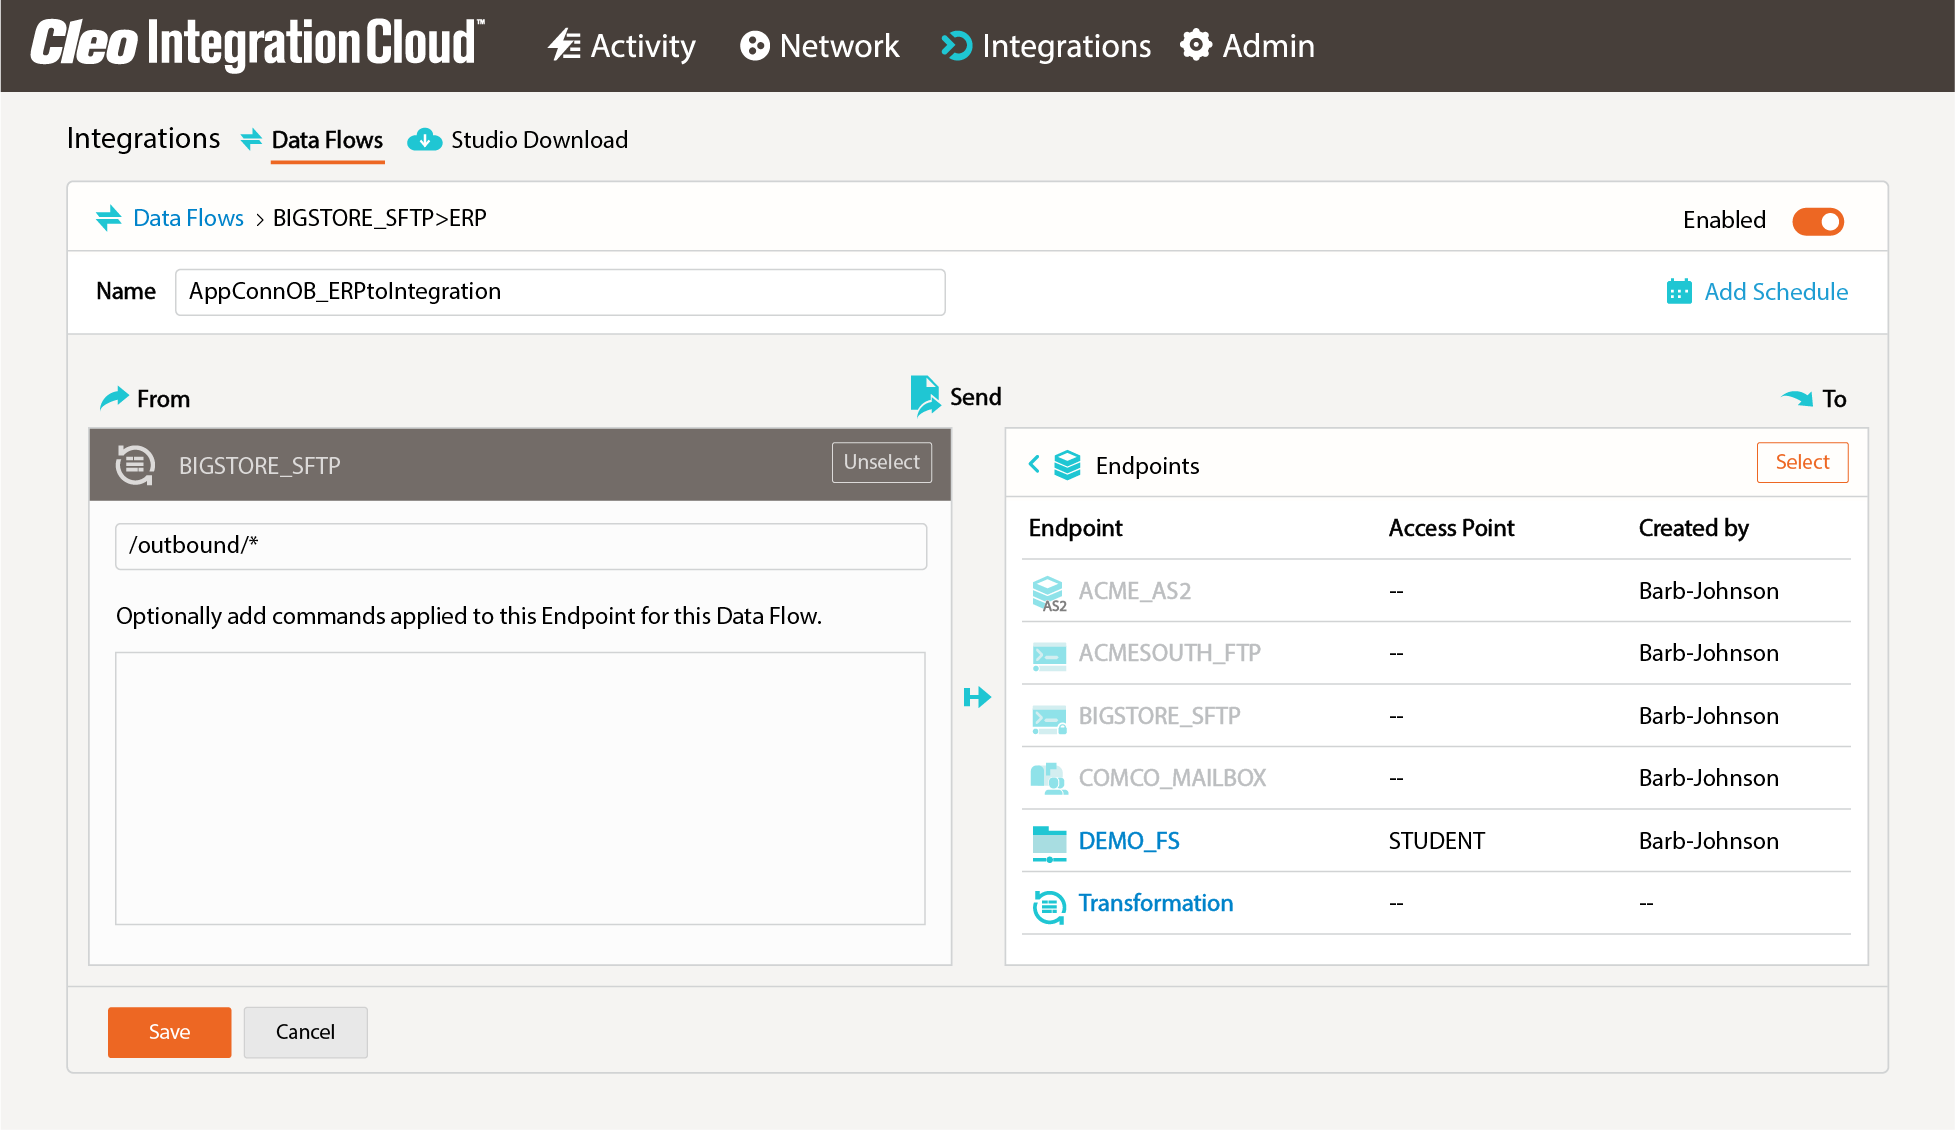Click the Integrations page heading

click(143, 139)
